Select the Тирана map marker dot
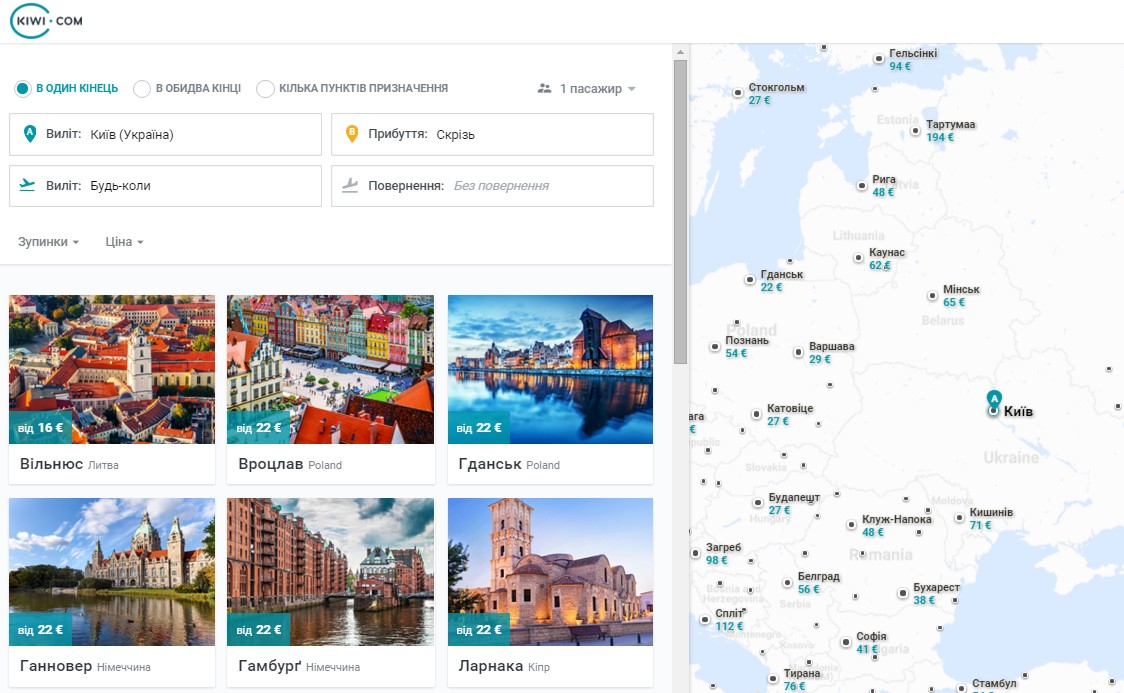 click(x=773, y=679)
